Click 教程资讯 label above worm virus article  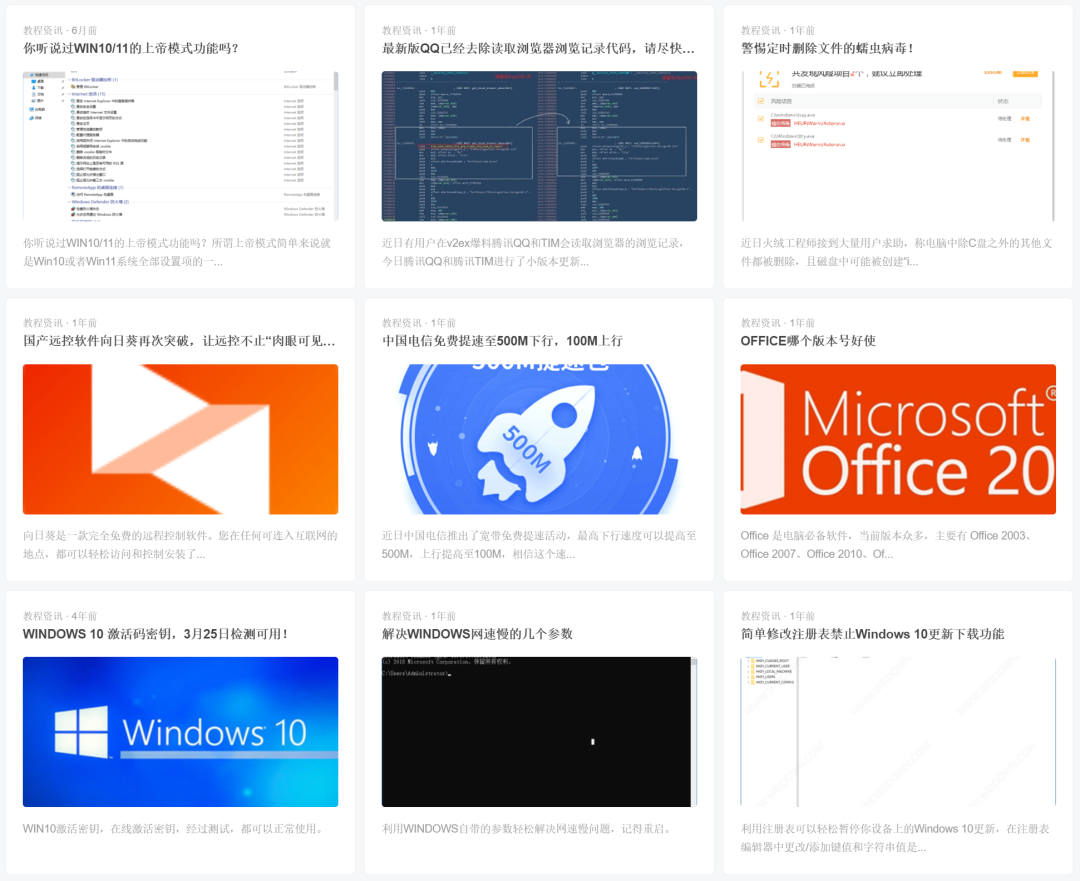[x=760, y=30]
